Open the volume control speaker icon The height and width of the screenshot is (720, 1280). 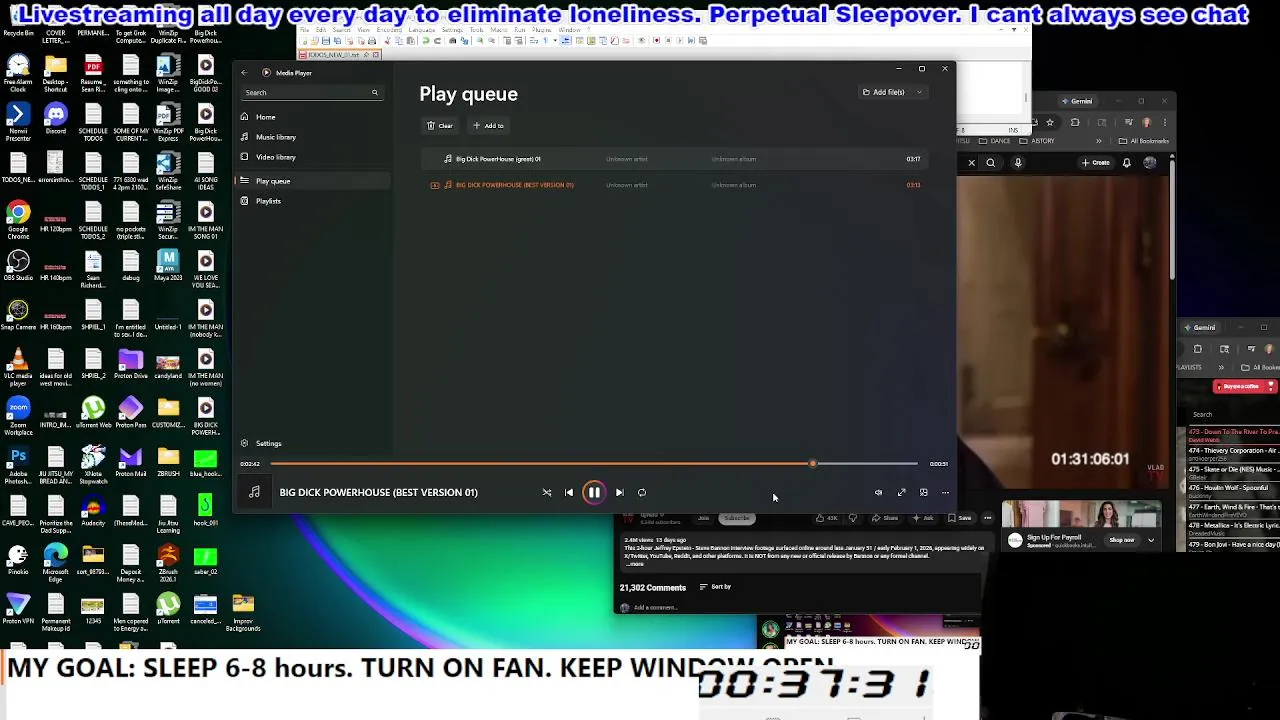[878, 492]
